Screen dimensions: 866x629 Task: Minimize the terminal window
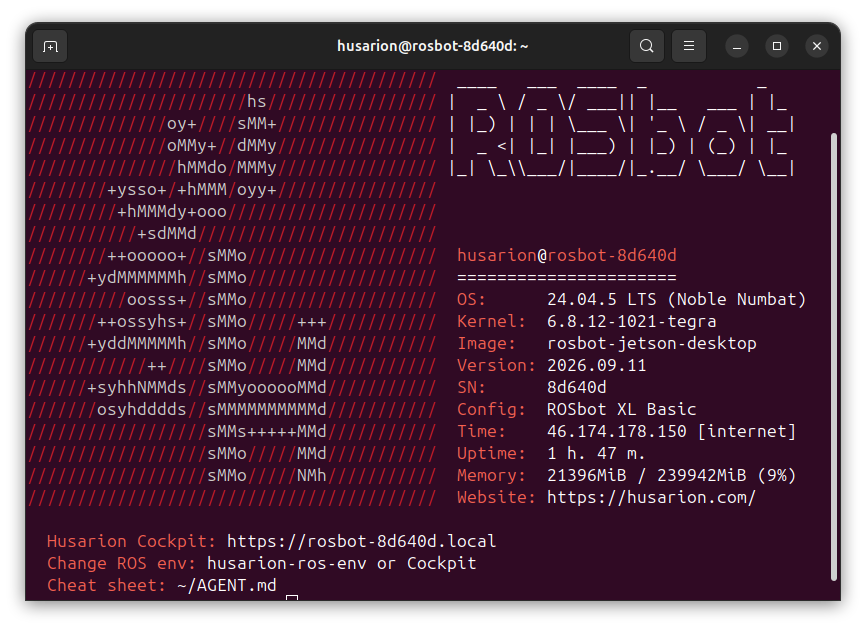point(737,46)
